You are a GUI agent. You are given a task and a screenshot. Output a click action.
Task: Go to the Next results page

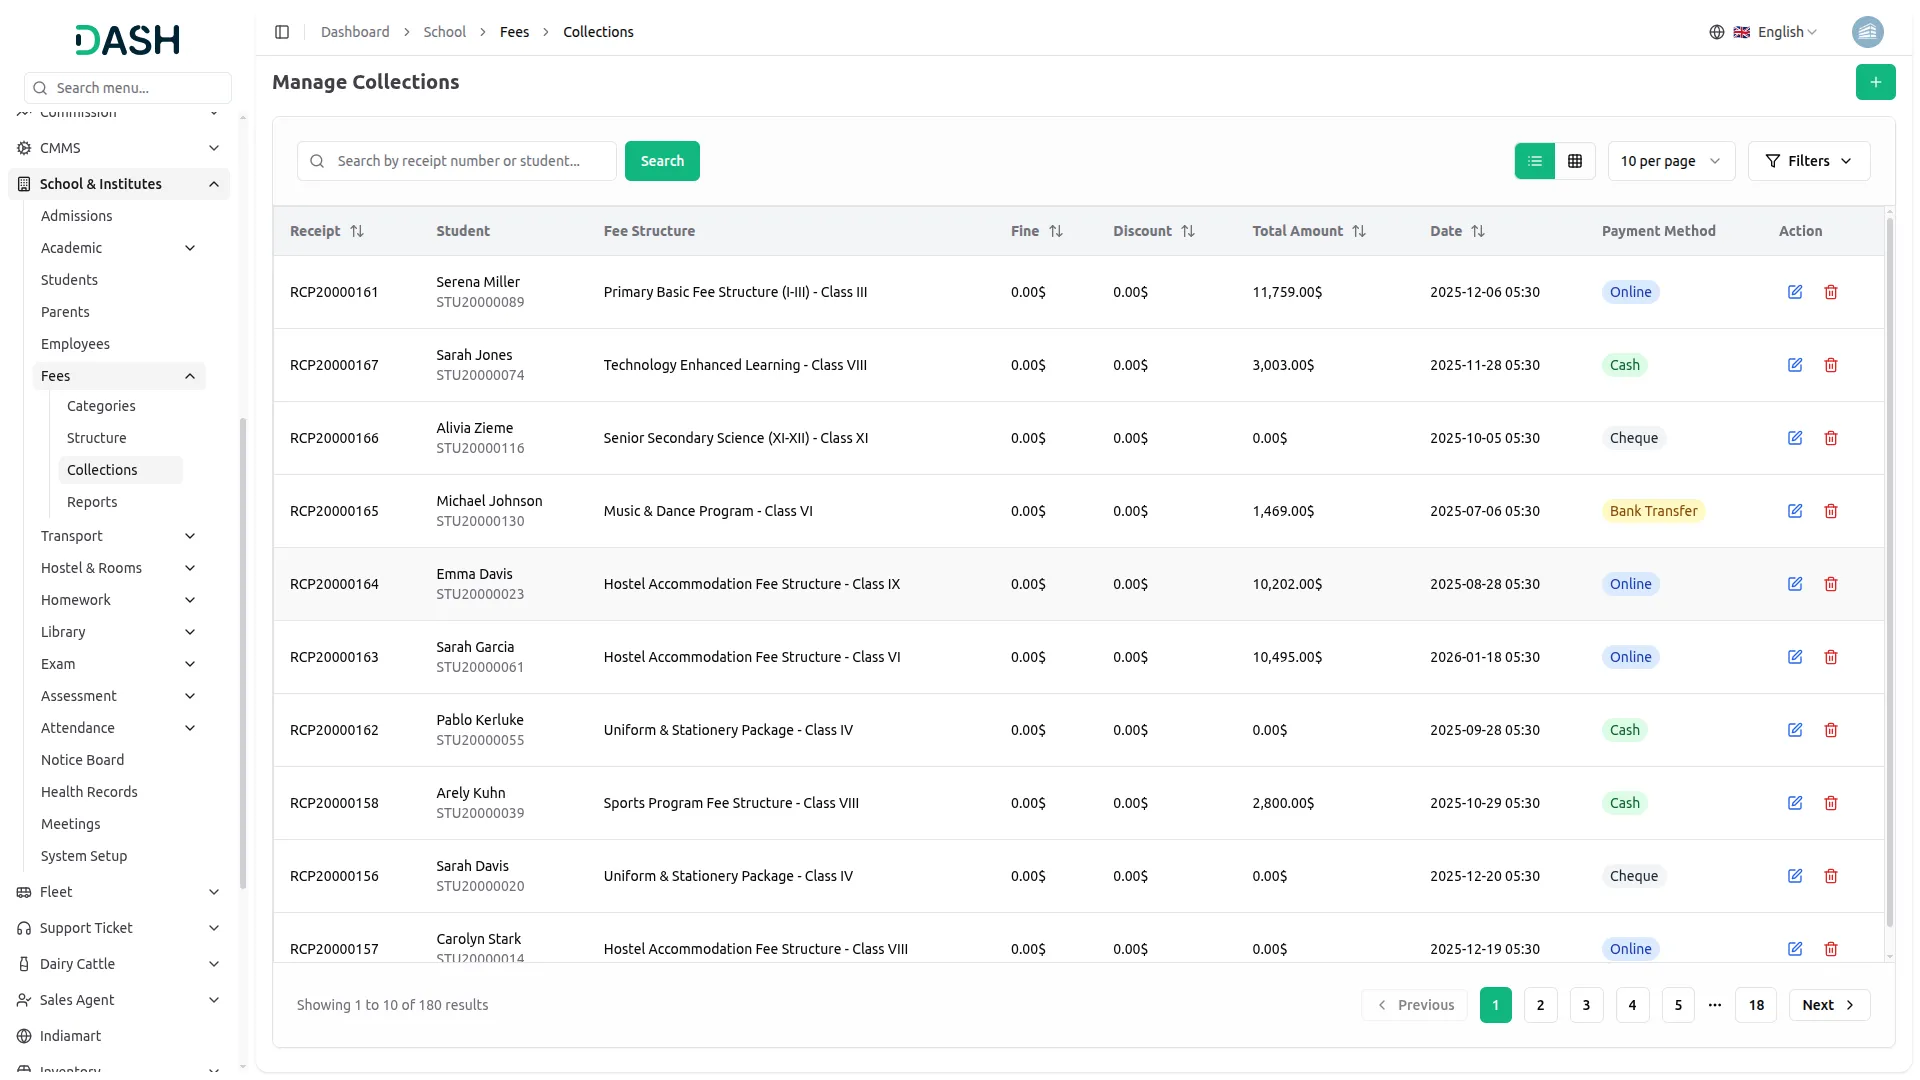click(1829, 1005)
